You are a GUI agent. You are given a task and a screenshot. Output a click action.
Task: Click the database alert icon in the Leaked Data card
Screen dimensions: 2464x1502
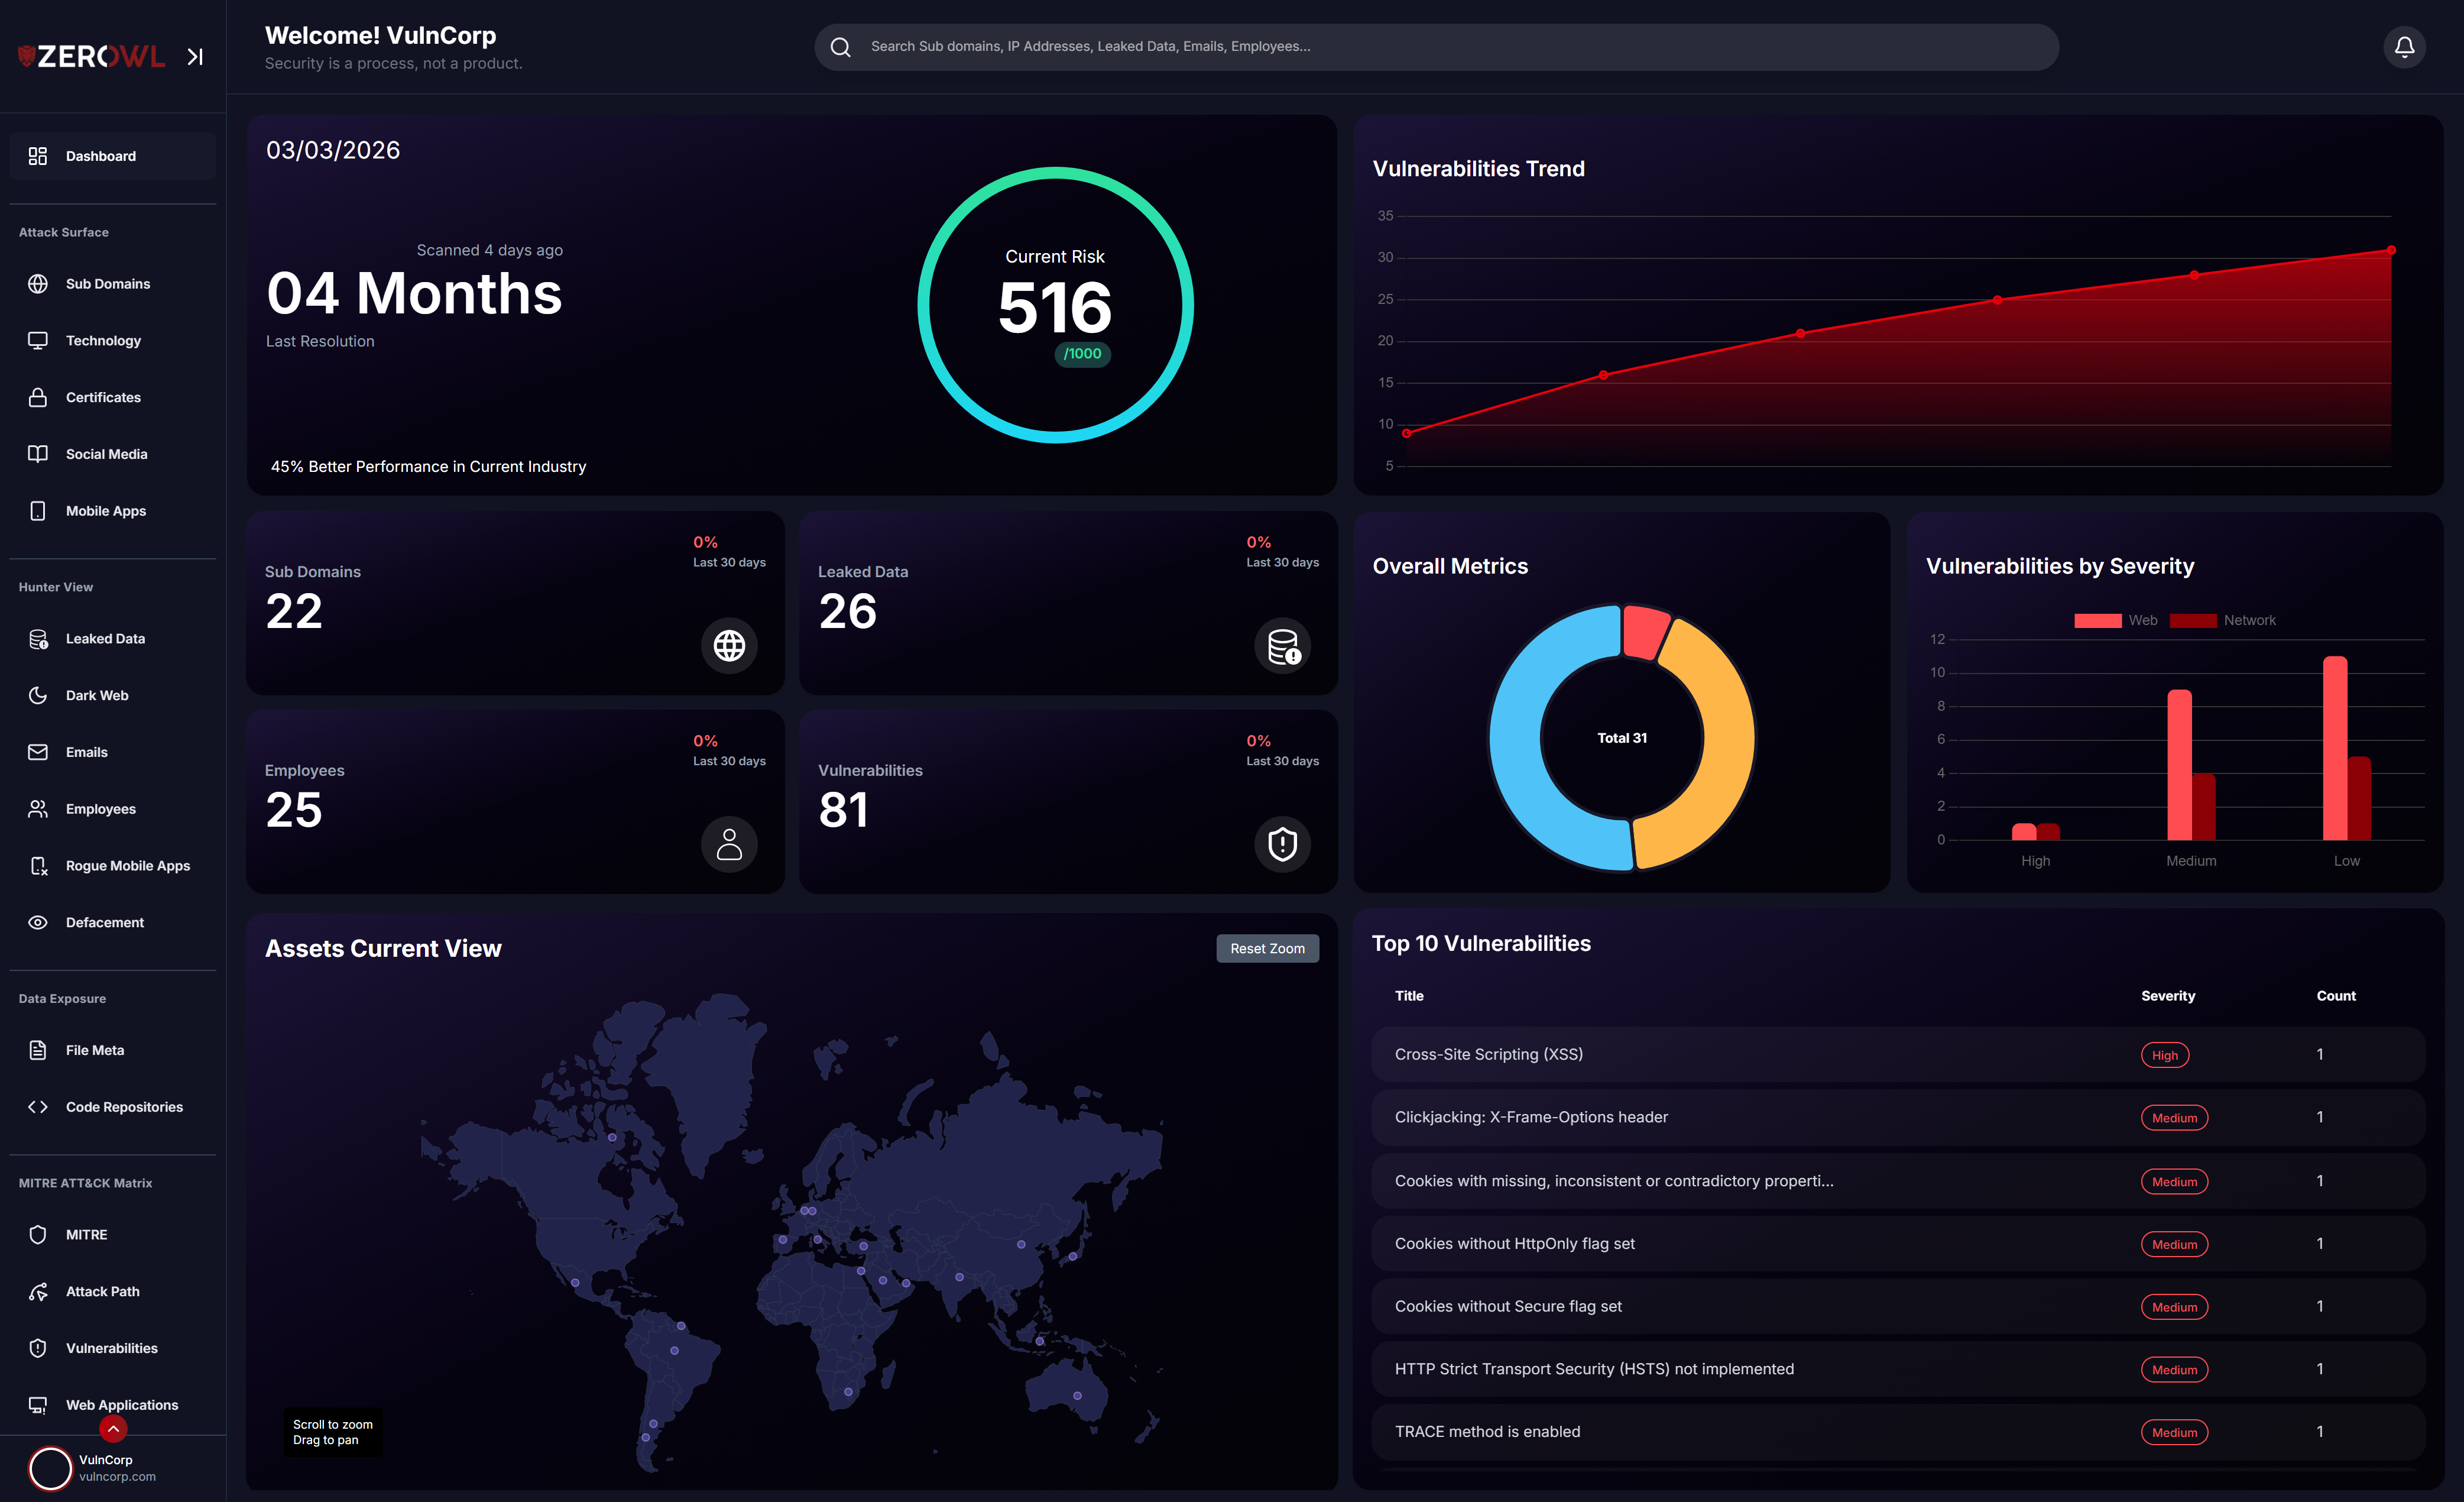[1282, 645]
